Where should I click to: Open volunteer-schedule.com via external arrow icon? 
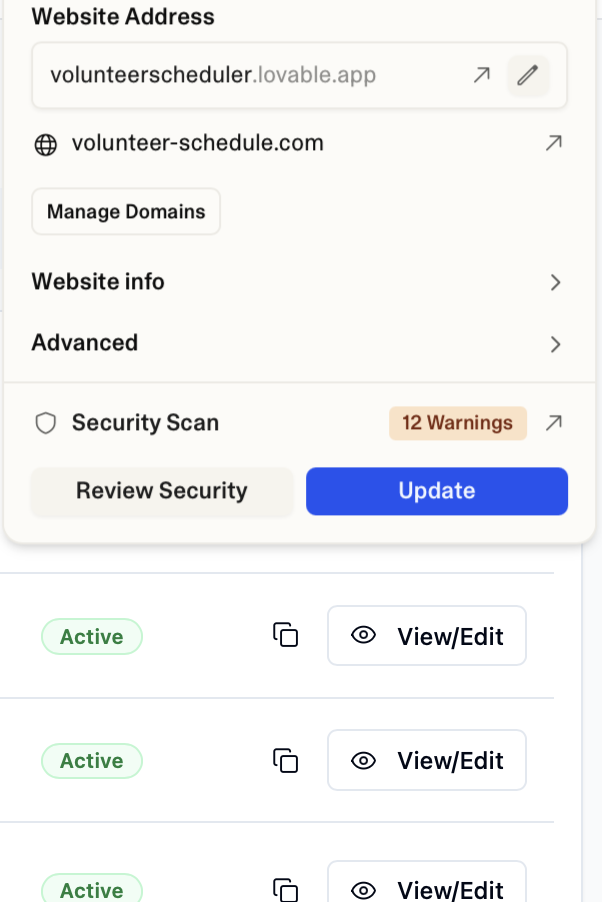553,144
